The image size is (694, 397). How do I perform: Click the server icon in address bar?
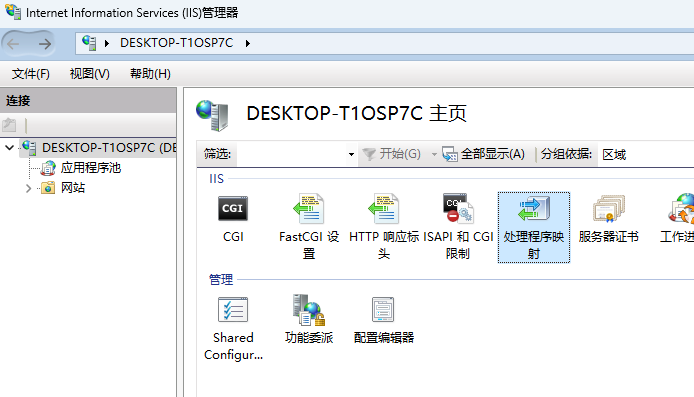click(89, 43)
